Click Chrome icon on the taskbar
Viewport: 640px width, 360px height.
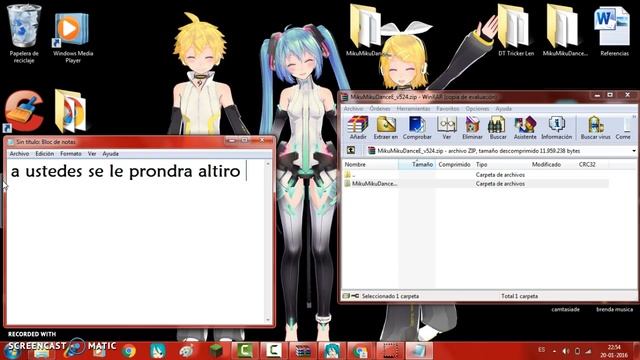click(129, 351)
